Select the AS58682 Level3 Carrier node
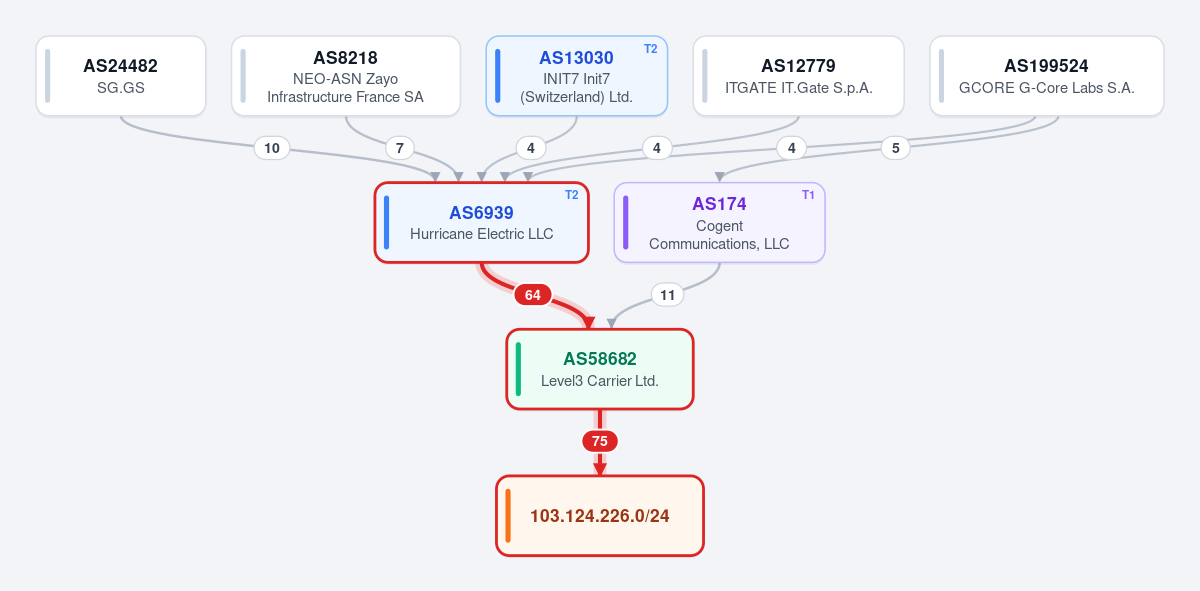1200x591 pixels. [x=600, y=369]
